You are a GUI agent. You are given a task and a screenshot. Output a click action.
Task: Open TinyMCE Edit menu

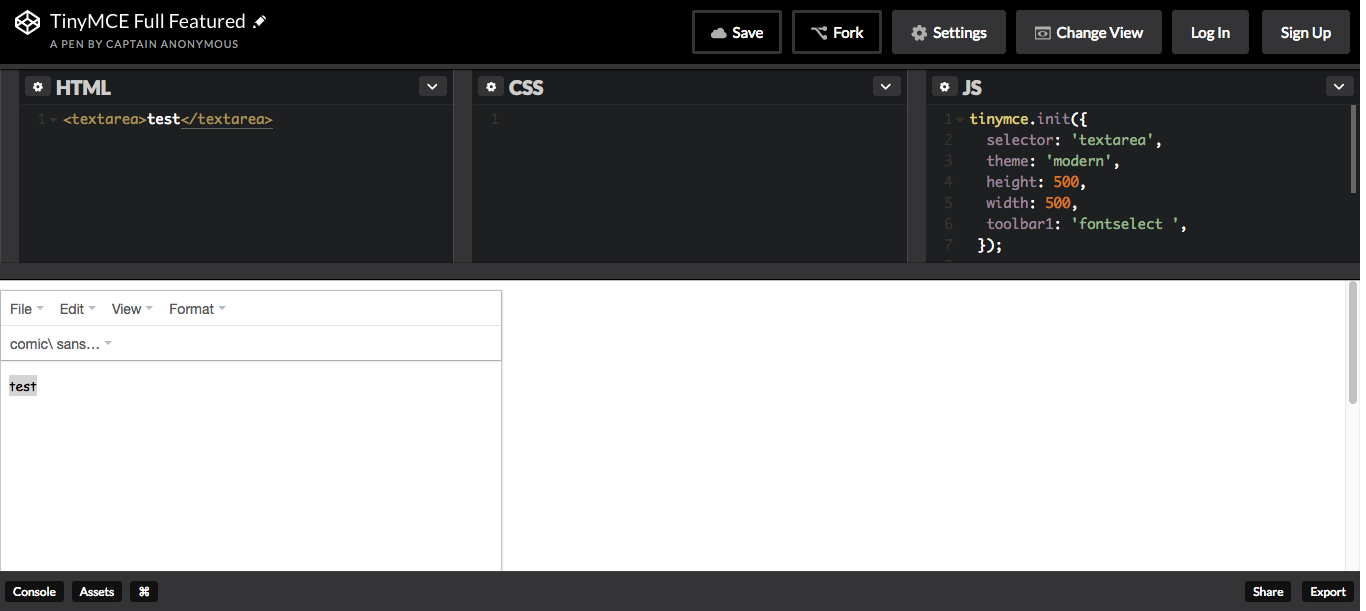(x=77, y=309)
